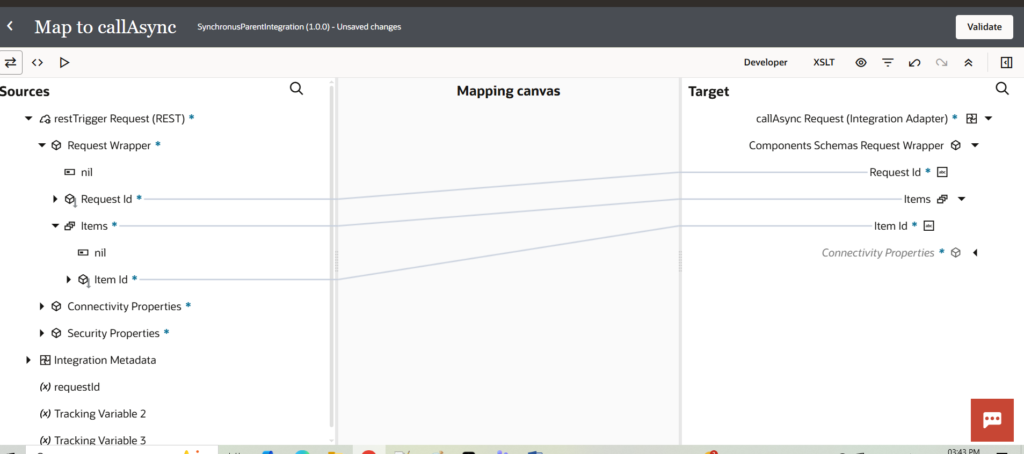Select Tracking Variable 2 in Sources
This screenshot has width=1024, height=454.
pos(100,413)
